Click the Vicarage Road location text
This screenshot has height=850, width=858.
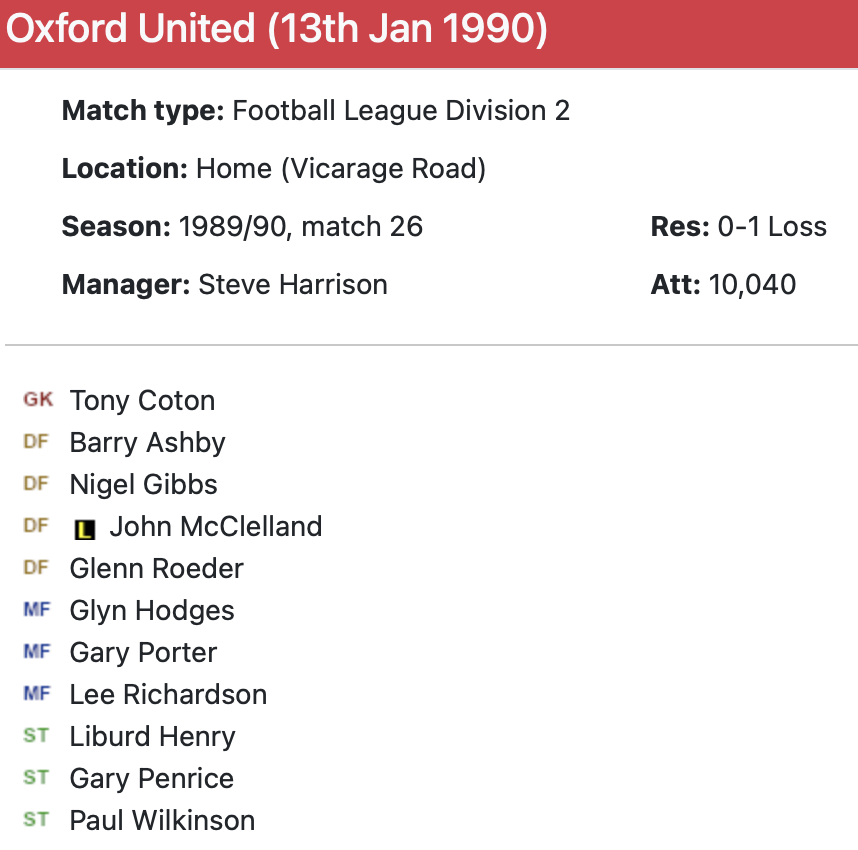pos(383,169)
